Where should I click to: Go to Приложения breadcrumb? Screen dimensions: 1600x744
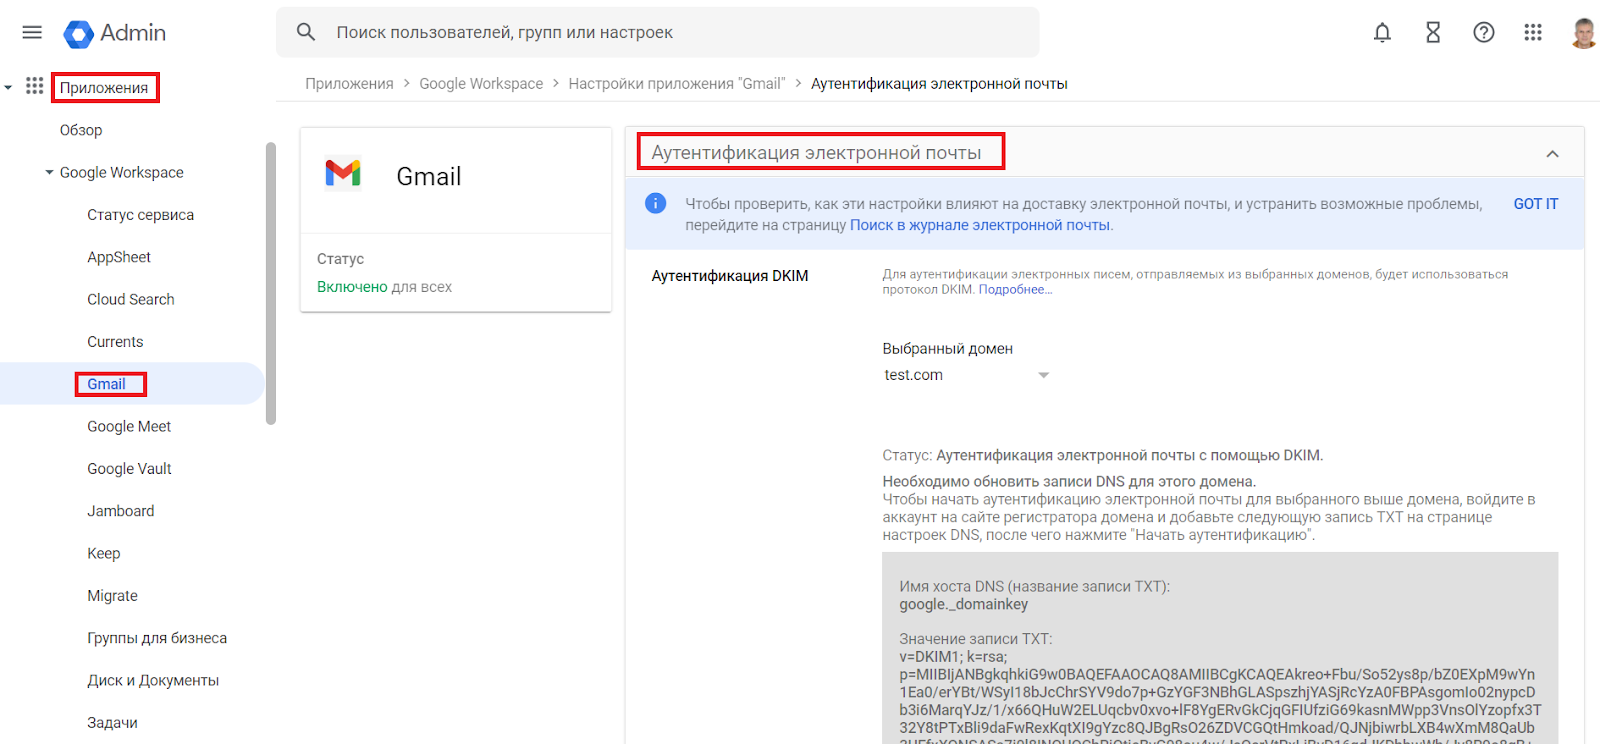(349, 84)
